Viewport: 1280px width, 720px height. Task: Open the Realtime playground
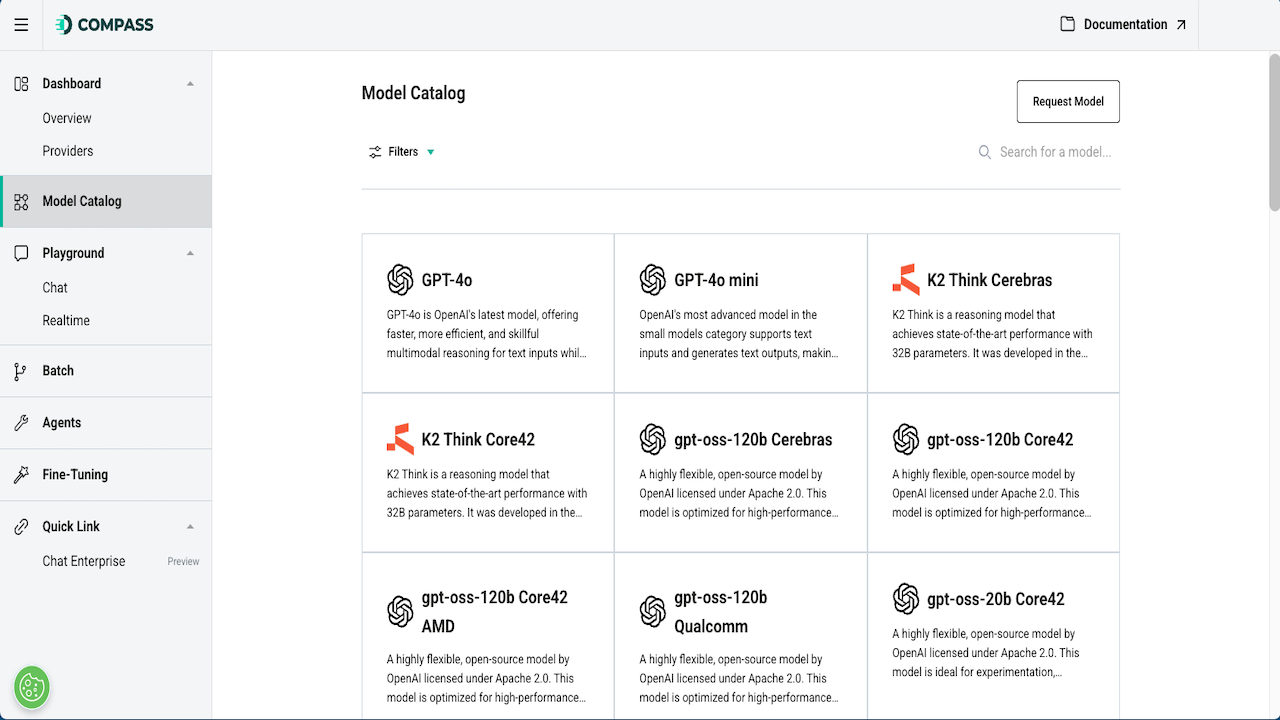point(66,321)
